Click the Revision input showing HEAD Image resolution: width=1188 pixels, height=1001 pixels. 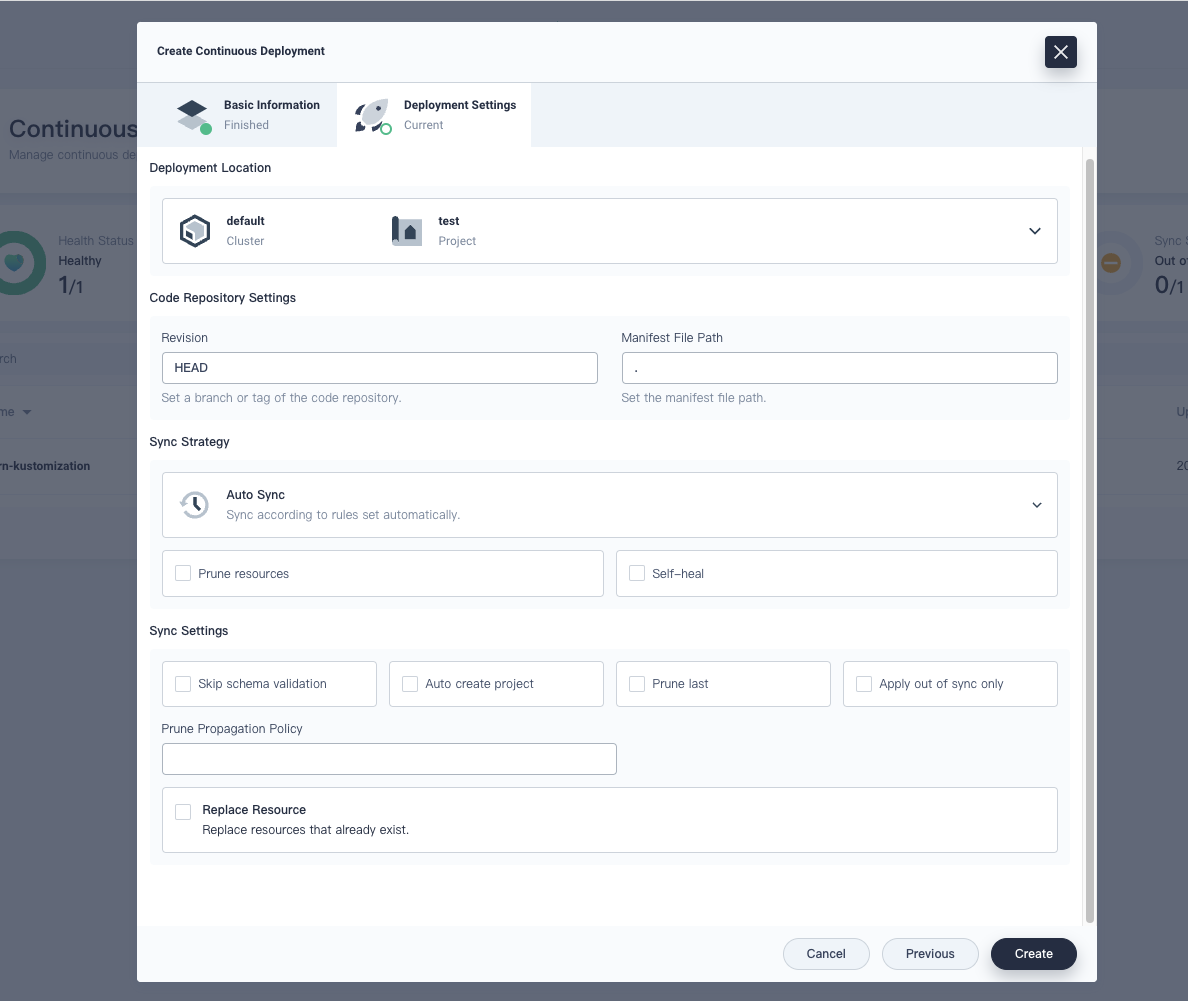point(380,367)
